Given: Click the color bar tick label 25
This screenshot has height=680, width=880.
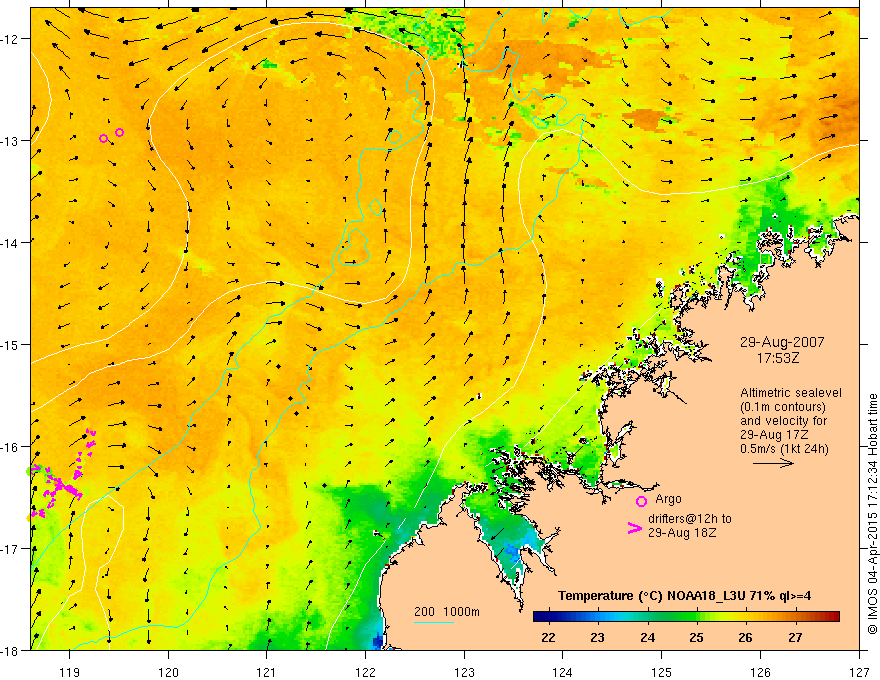Looking at the screenshot, I should 696,638.
